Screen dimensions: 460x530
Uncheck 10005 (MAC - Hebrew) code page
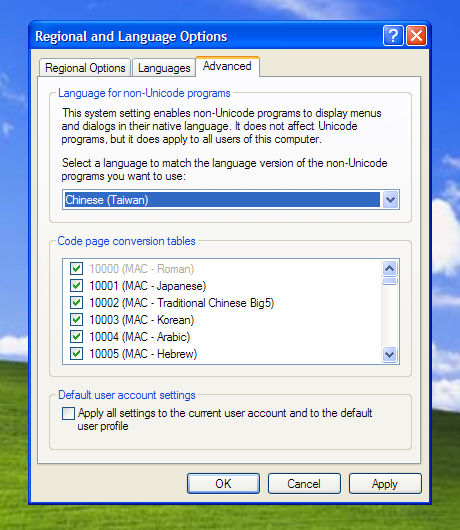coord(76,354)
